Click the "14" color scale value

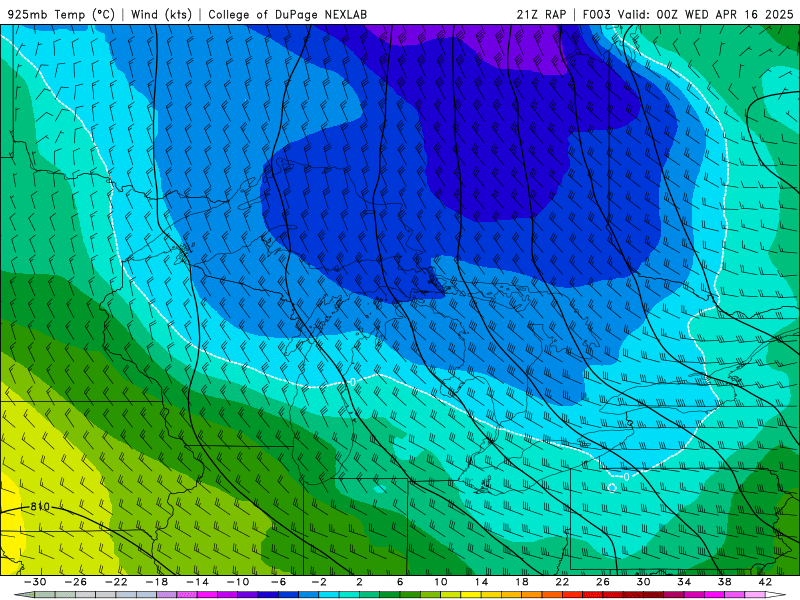tap(481, 582)
